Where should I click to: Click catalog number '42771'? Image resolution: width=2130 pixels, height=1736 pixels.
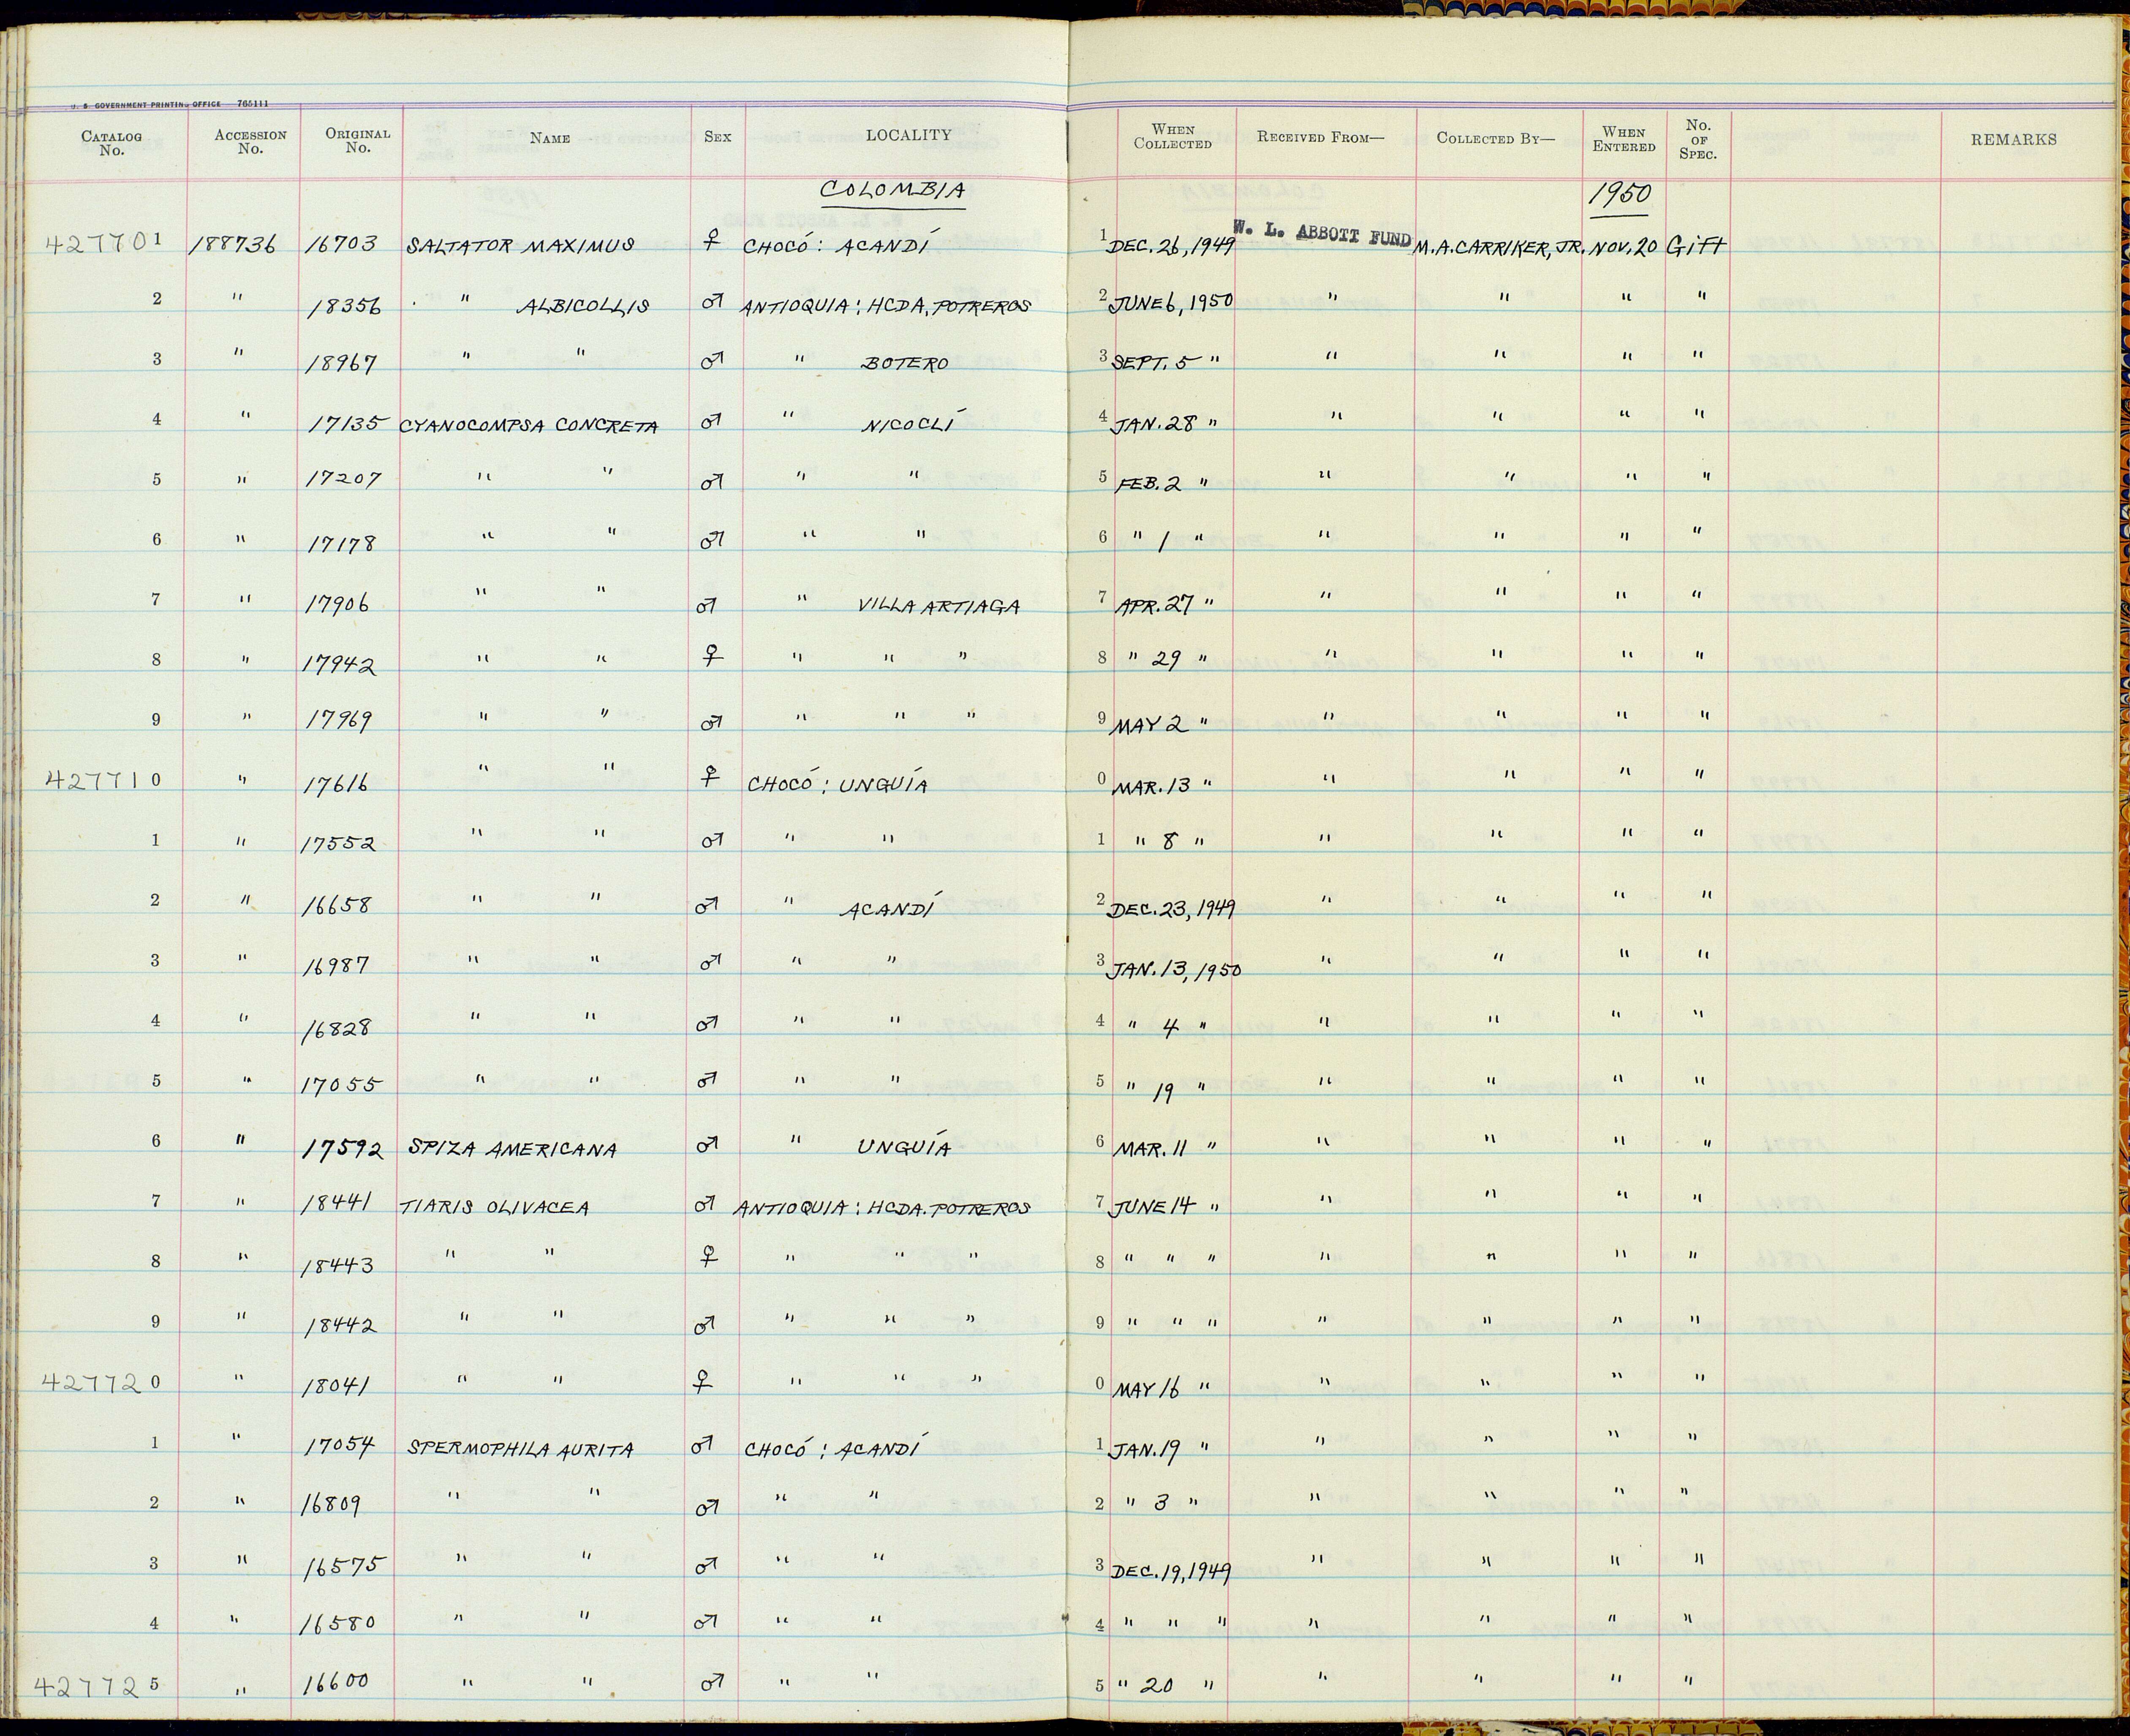[94, 780]
